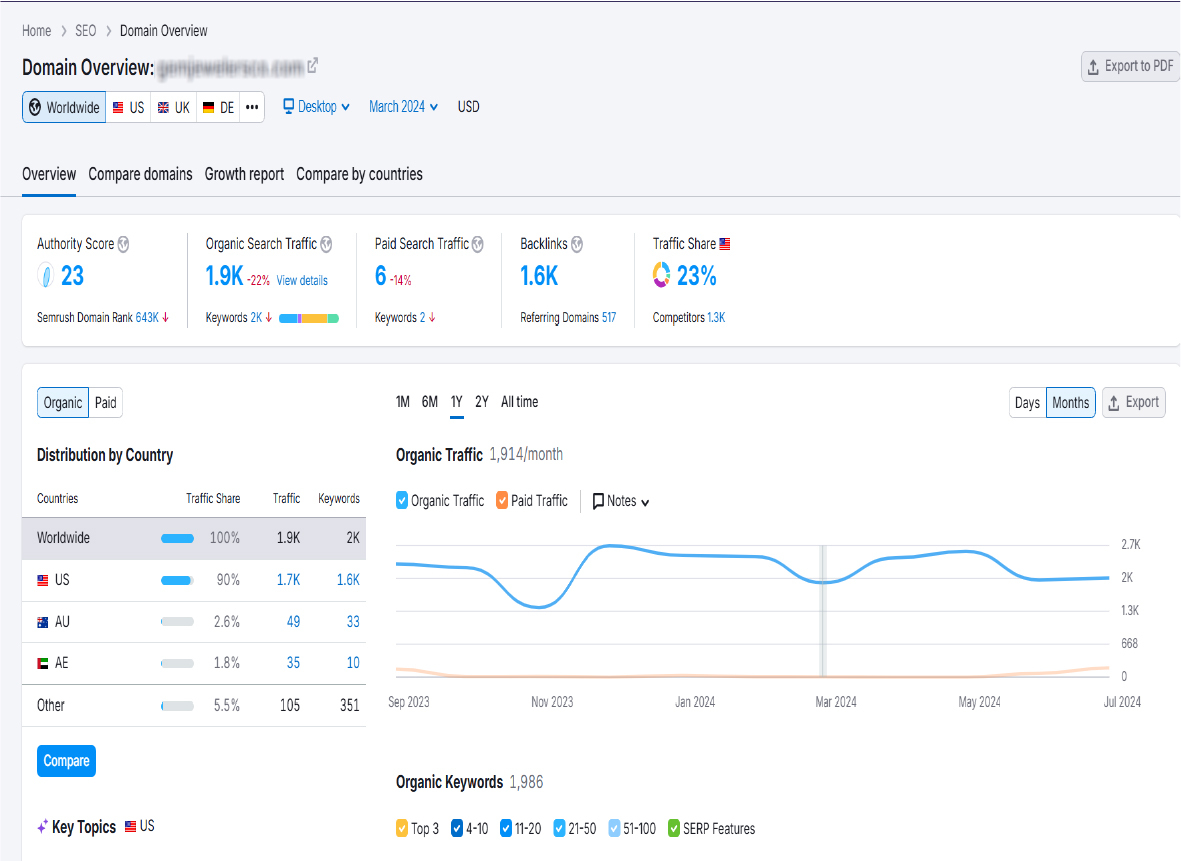Screen dimensions: 1181x861
Task: Uncheck the Organic Traffic checkbox
Action: coord(403,500)
